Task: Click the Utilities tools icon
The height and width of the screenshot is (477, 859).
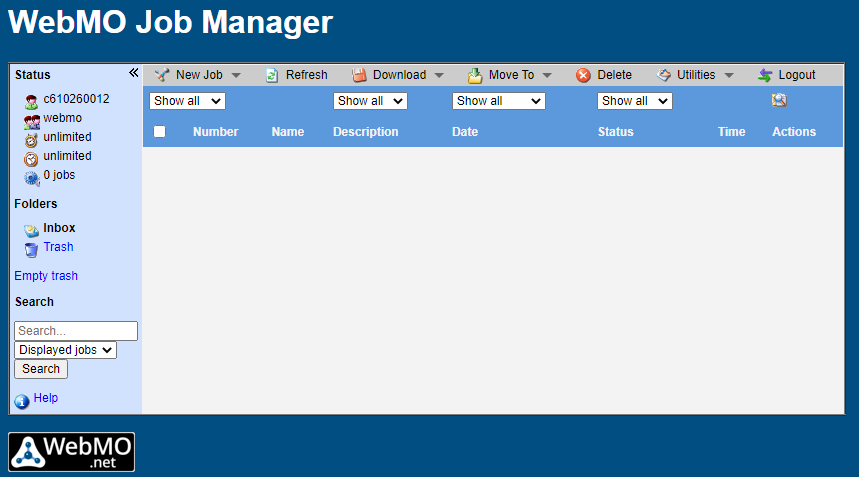Action: click(663, 75)
